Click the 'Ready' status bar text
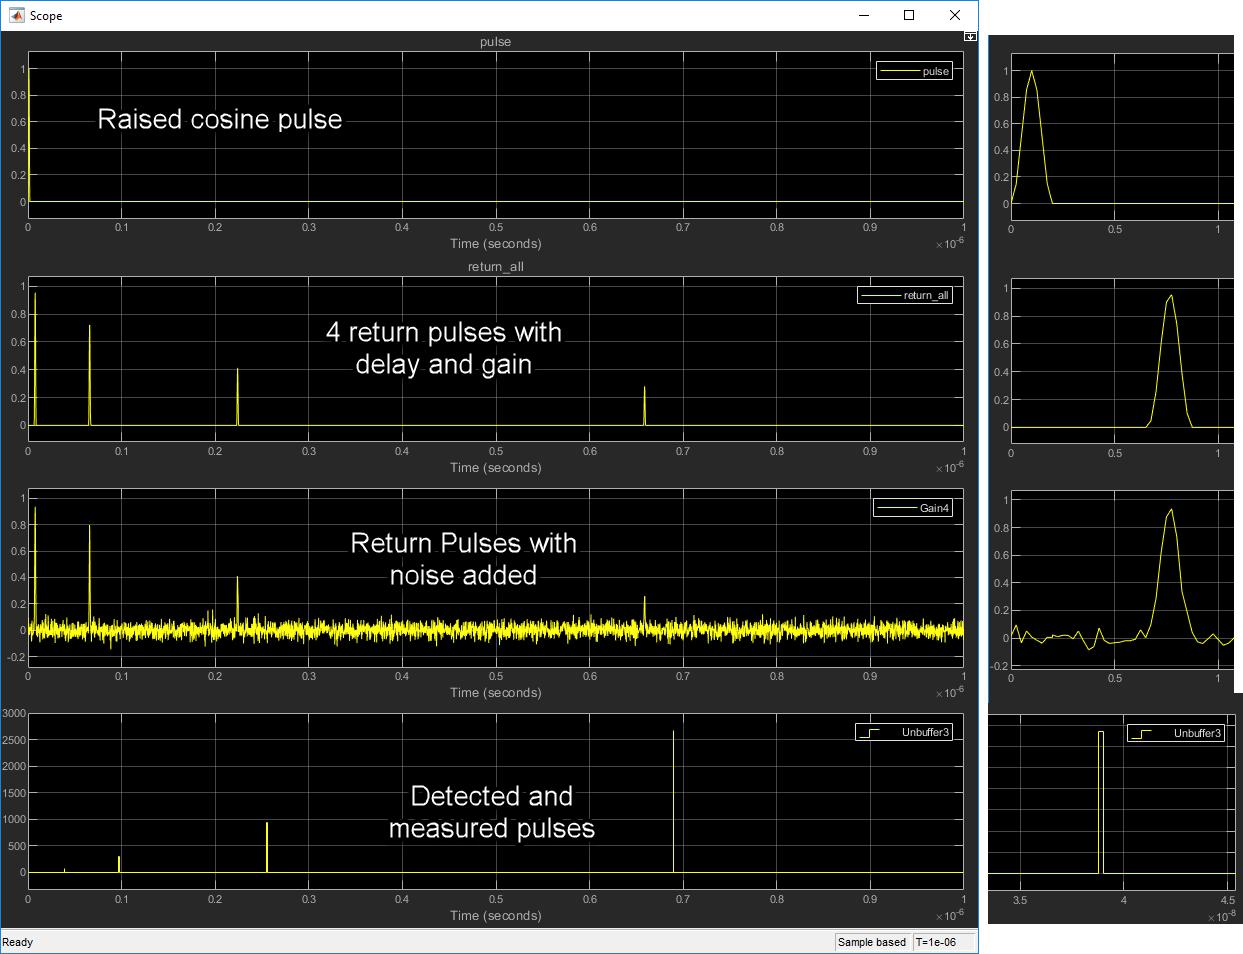This screenshot has width=1243, height=954. (x=17, y=942)
